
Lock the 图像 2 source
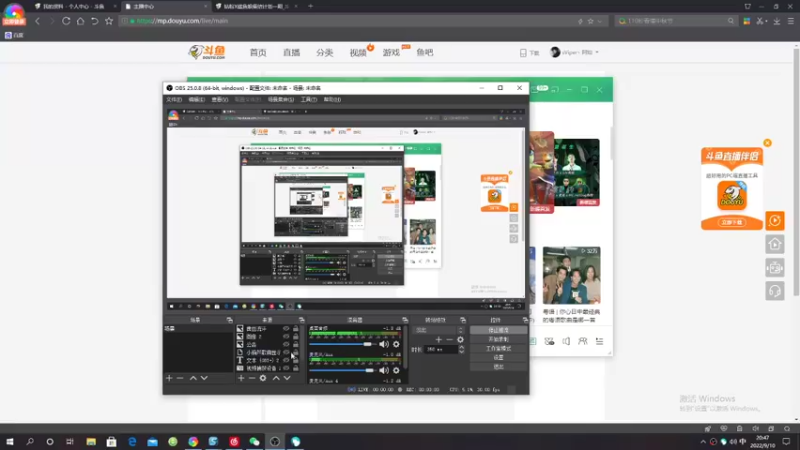(x=295, y=337)
